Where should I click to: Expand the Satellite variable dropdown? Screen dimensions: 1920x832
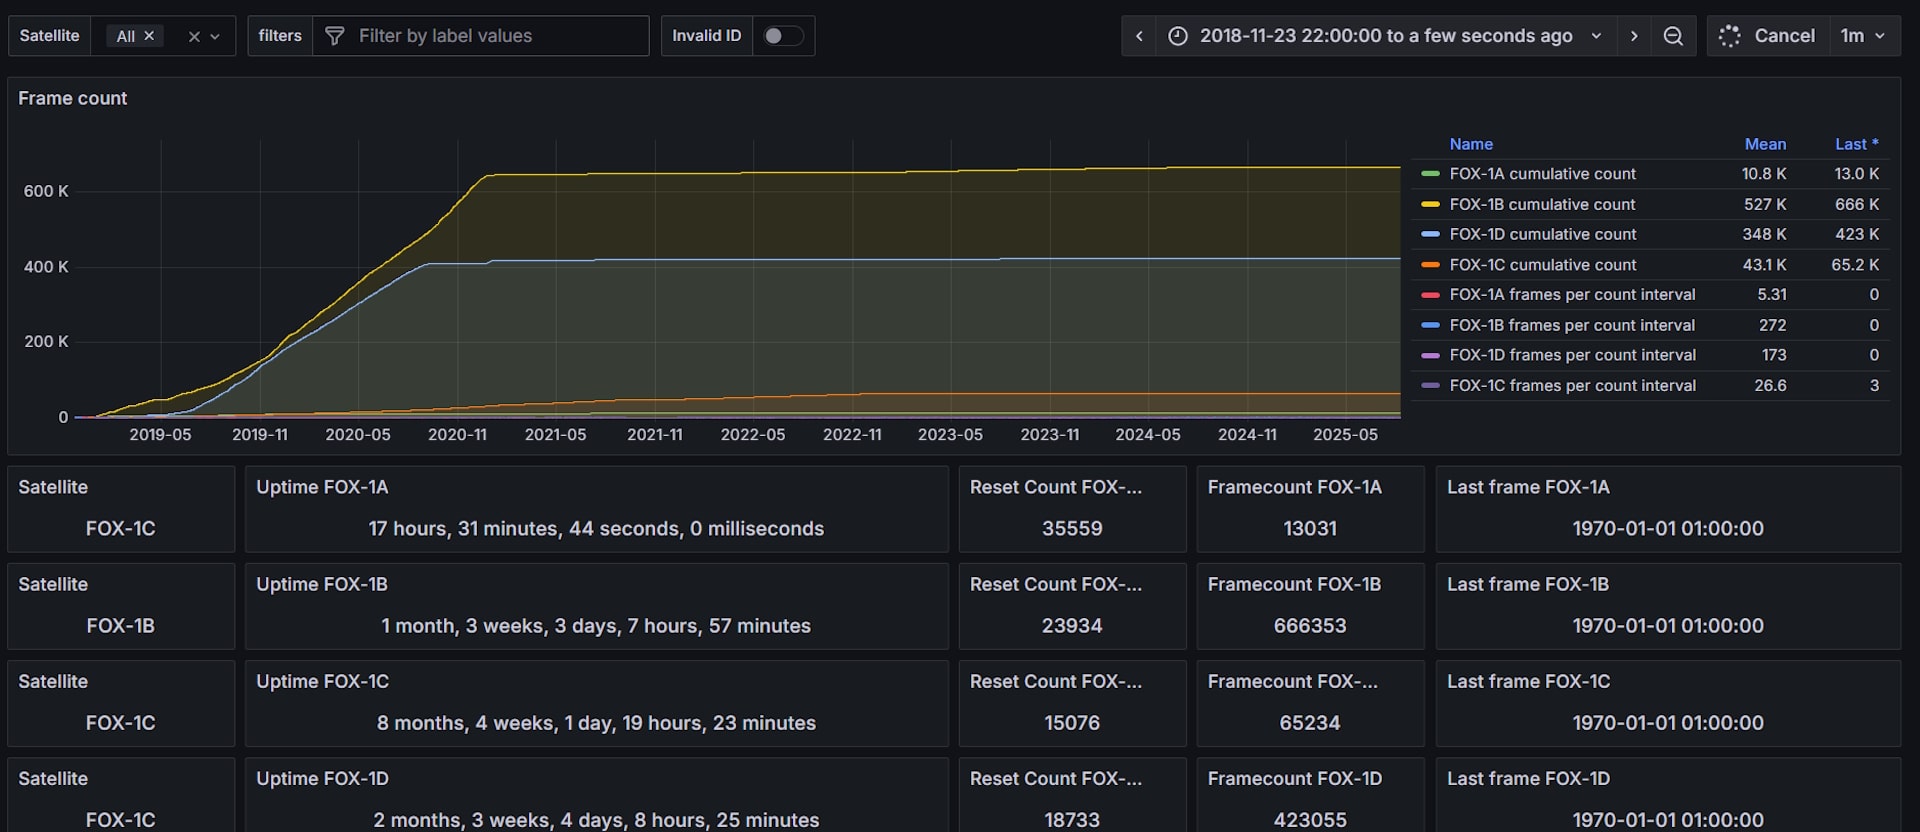pyautogui.click(x=215, y=36)
